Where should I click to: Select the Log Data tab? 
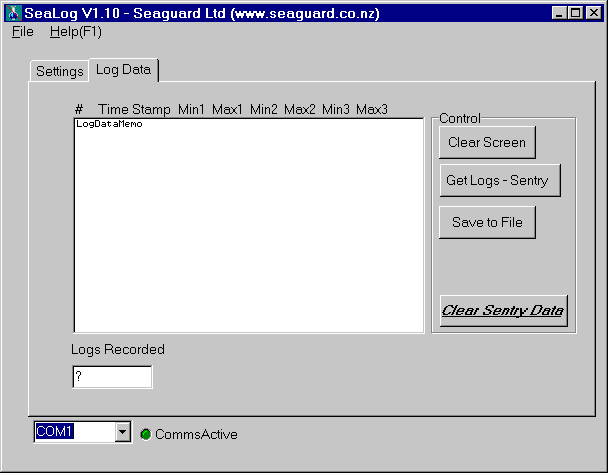[x=123, y=69]
